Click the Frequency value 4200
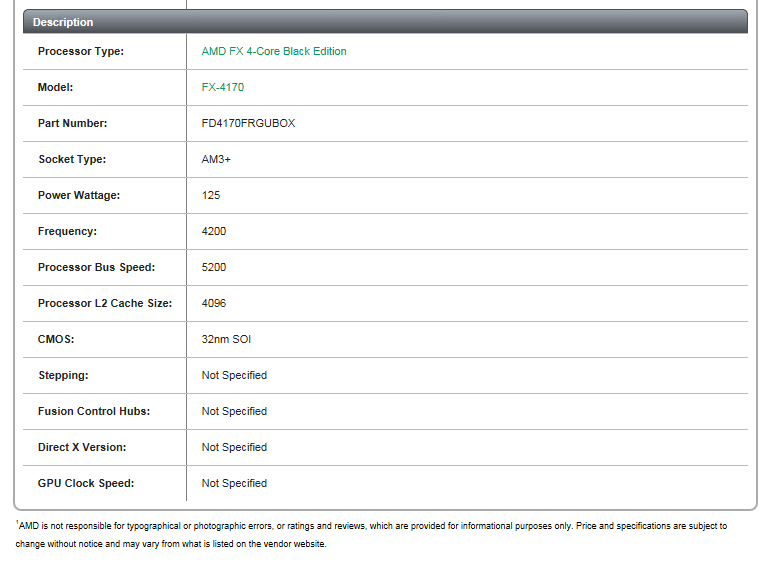Screen dimensions: 773x571 [x=214, y=231]
